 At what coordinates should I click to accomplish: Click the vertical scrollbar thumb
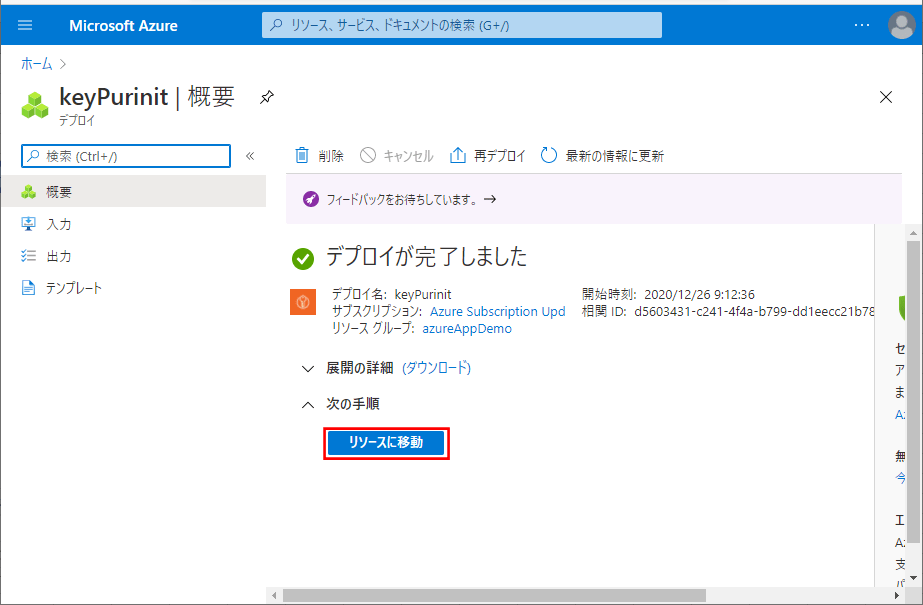[913, 391]
